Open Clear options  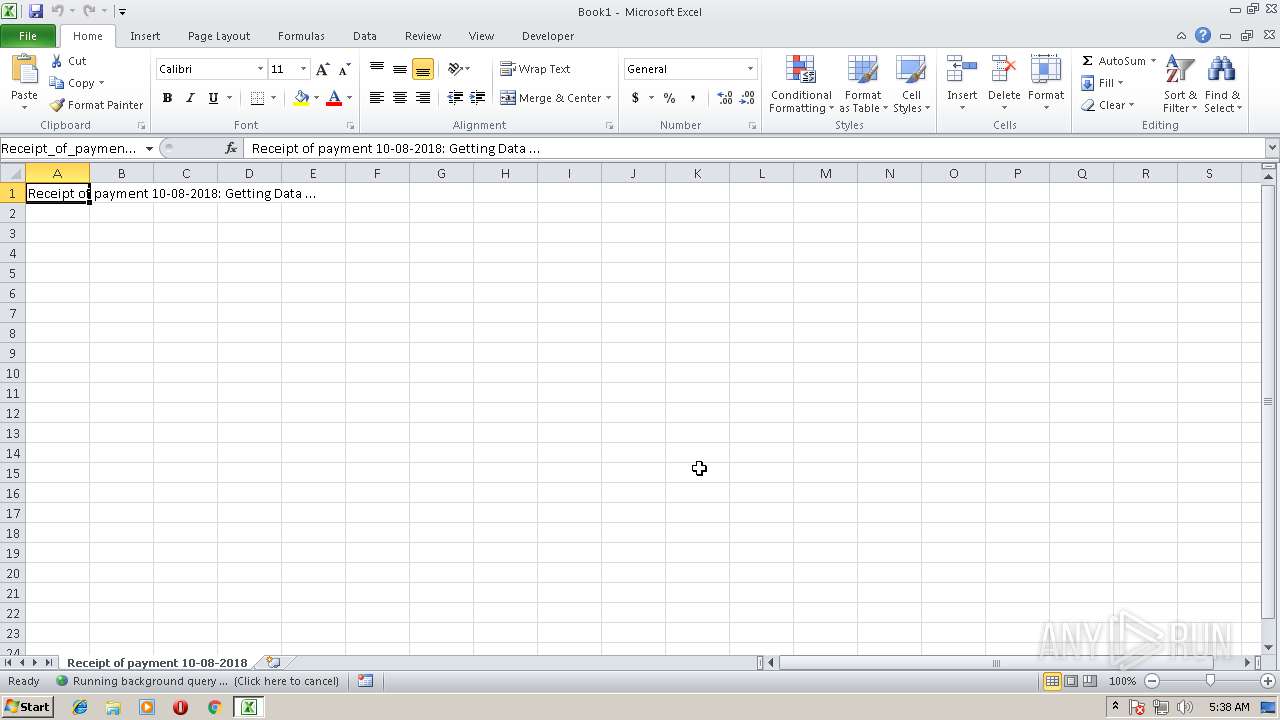(x=1107, y=105)
